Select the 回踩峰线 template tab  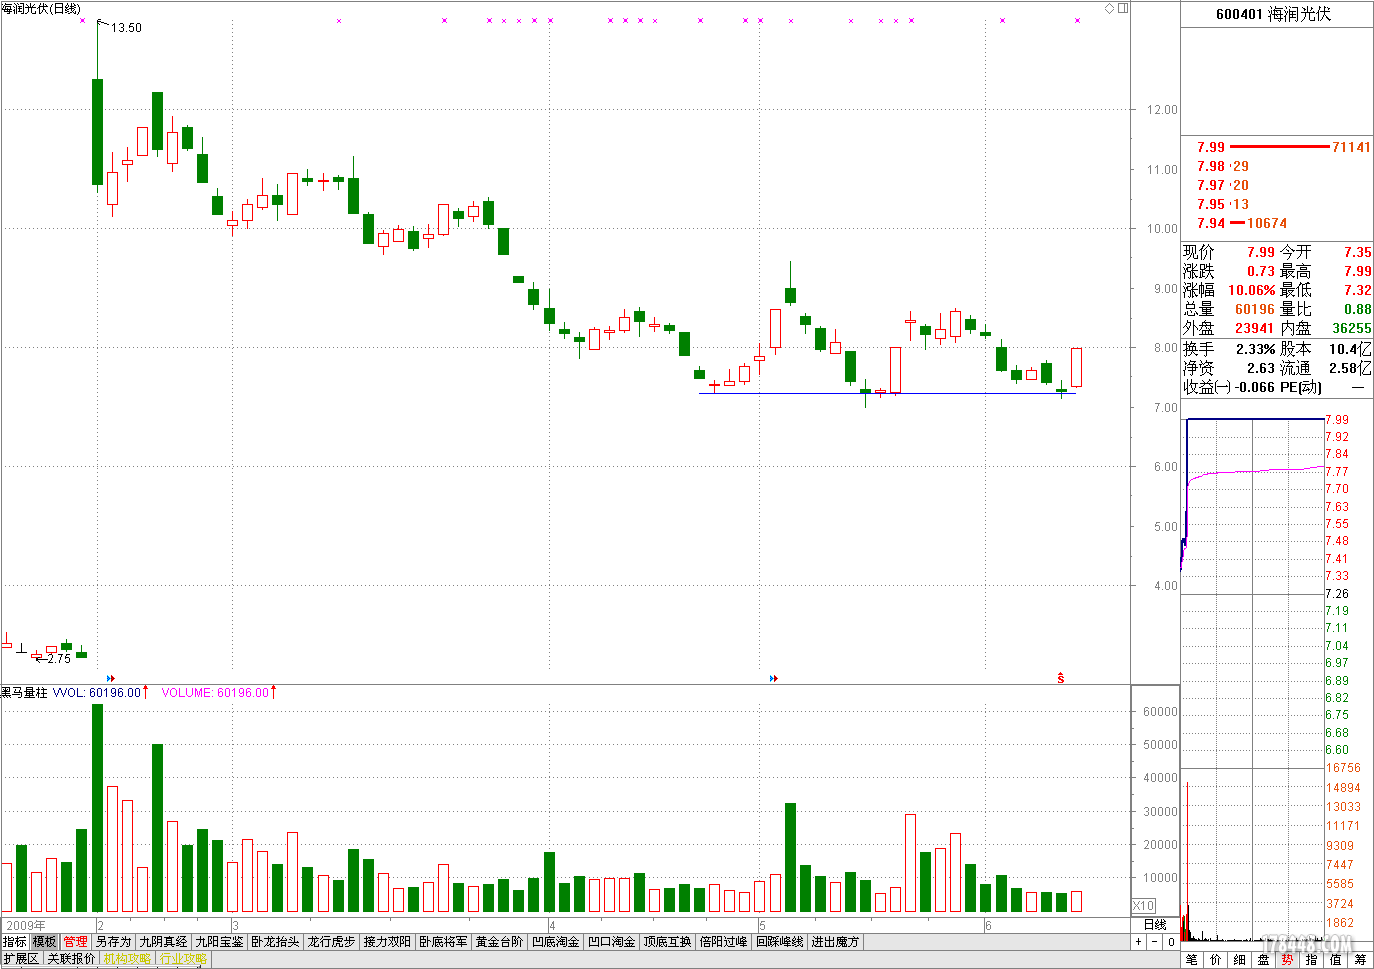779,942
